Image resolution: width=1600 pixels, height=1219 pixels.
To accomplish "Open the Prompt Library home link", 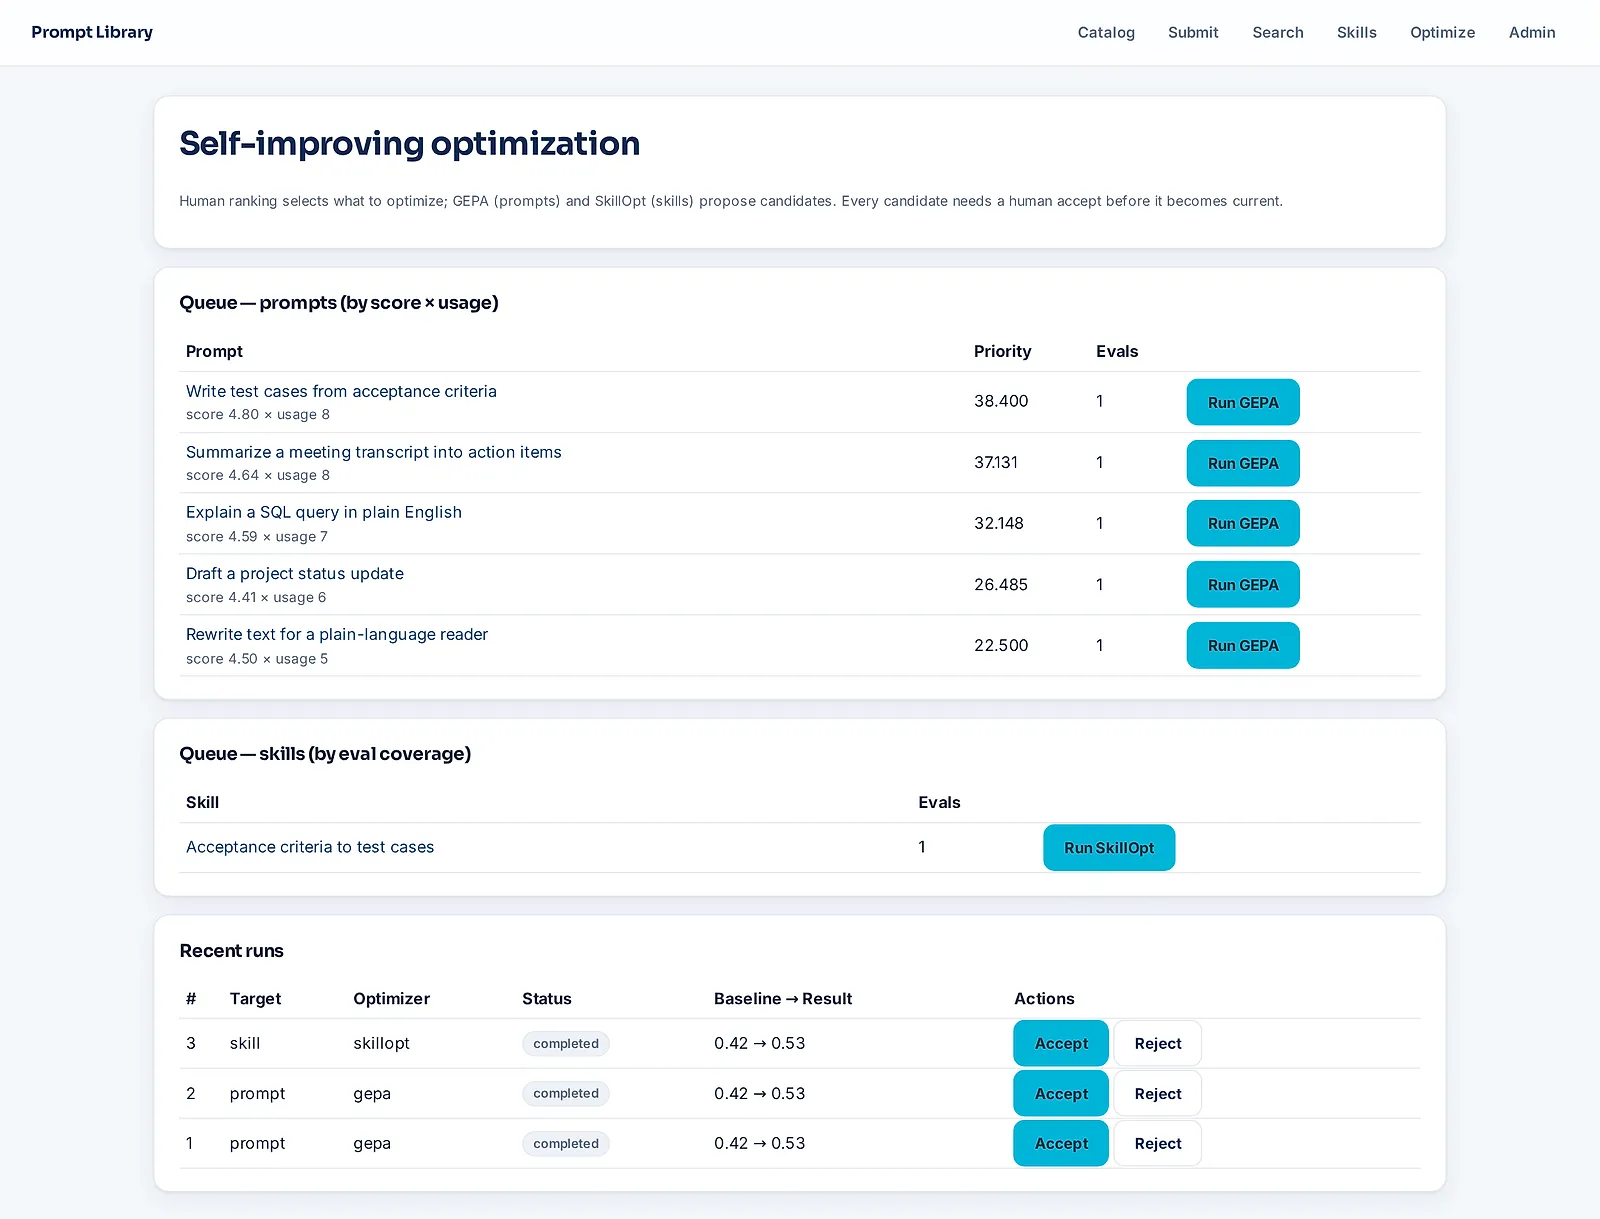I will (x=92, y=32).
